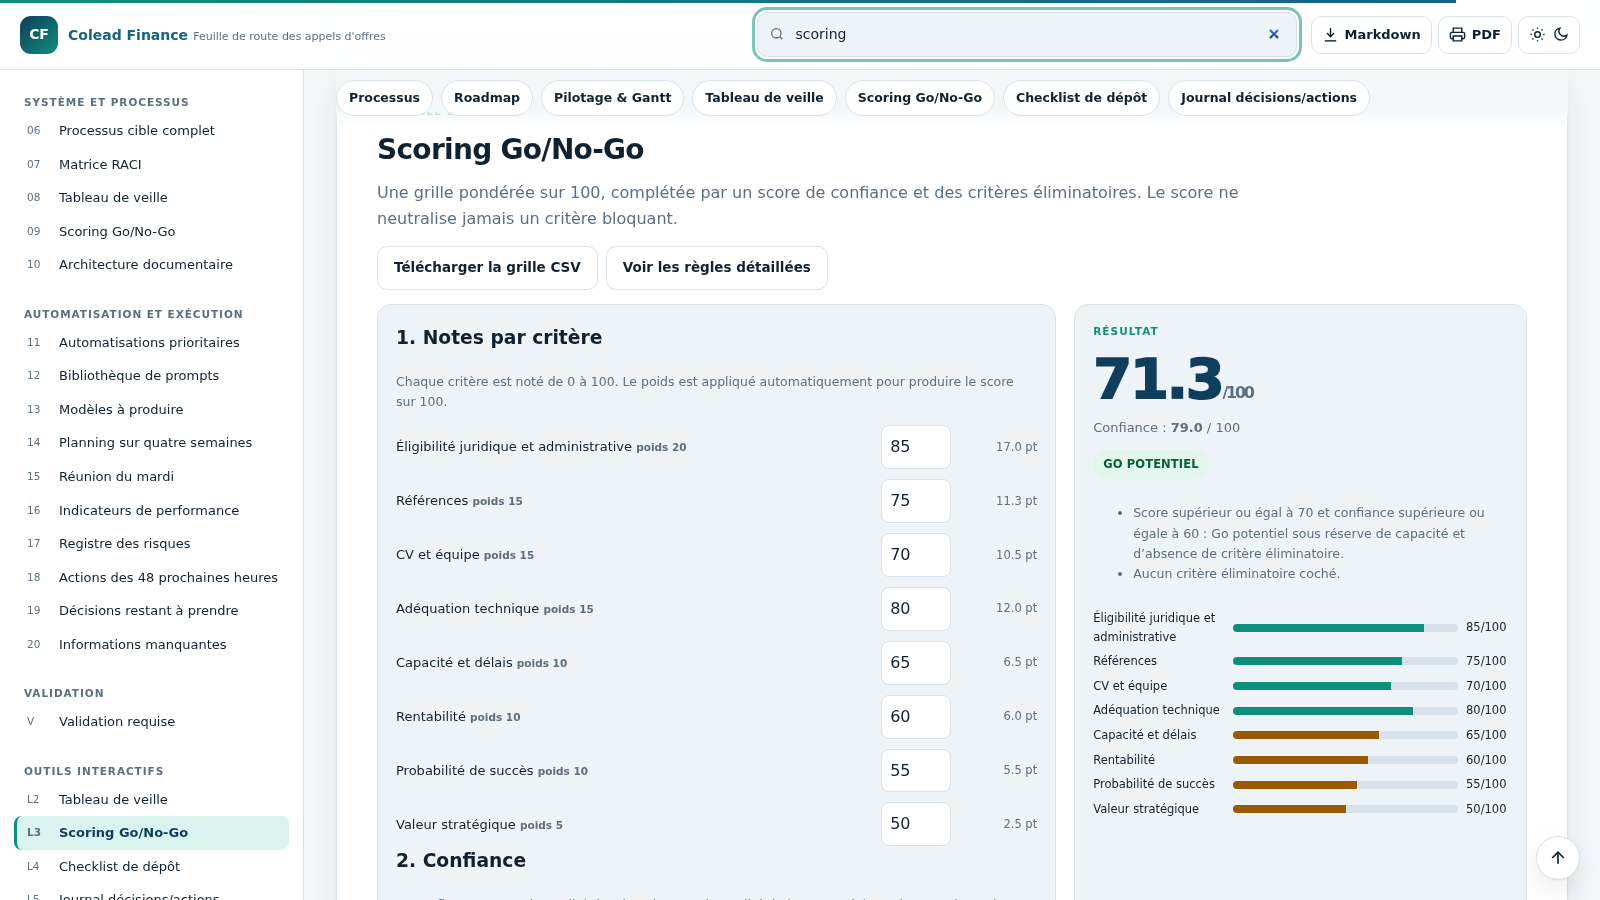Toggle the light/dark theme icon
Viewport: 1600px width, 900px height.
coord(1549,35)
